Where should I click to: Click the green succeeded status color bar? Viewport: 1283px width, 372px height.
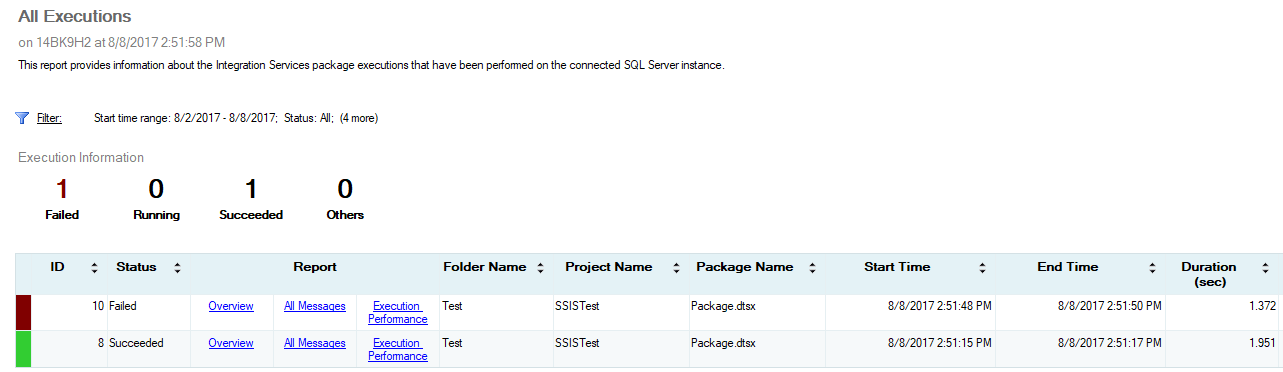point(24,349)
